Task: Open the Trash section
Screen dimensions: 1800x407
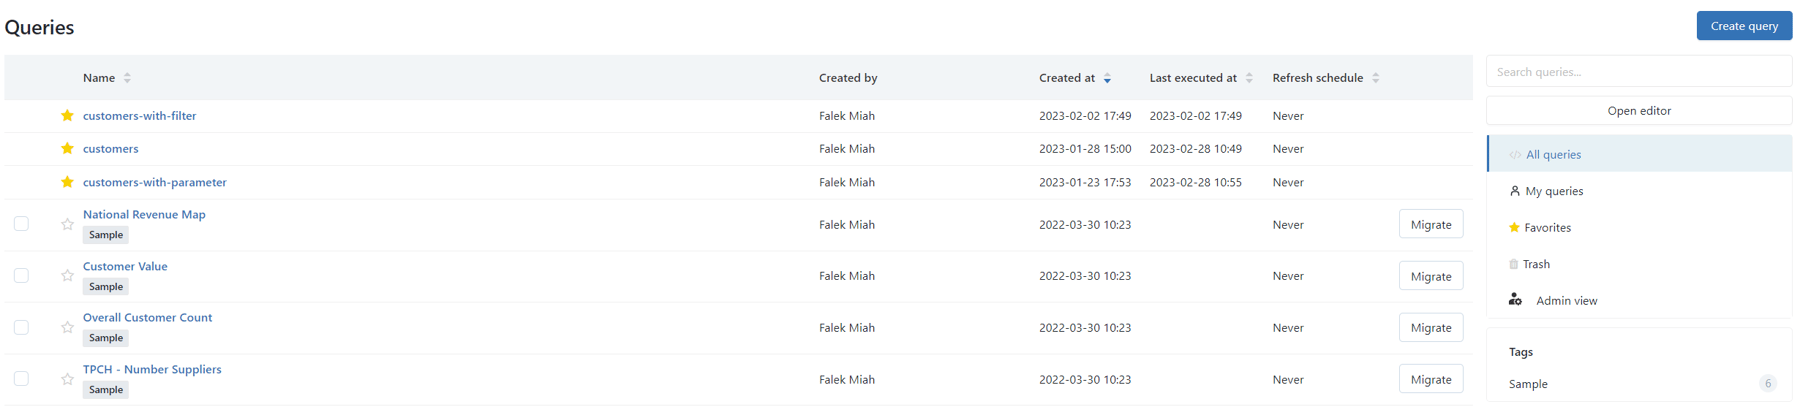Action: tap(1536, 264)
